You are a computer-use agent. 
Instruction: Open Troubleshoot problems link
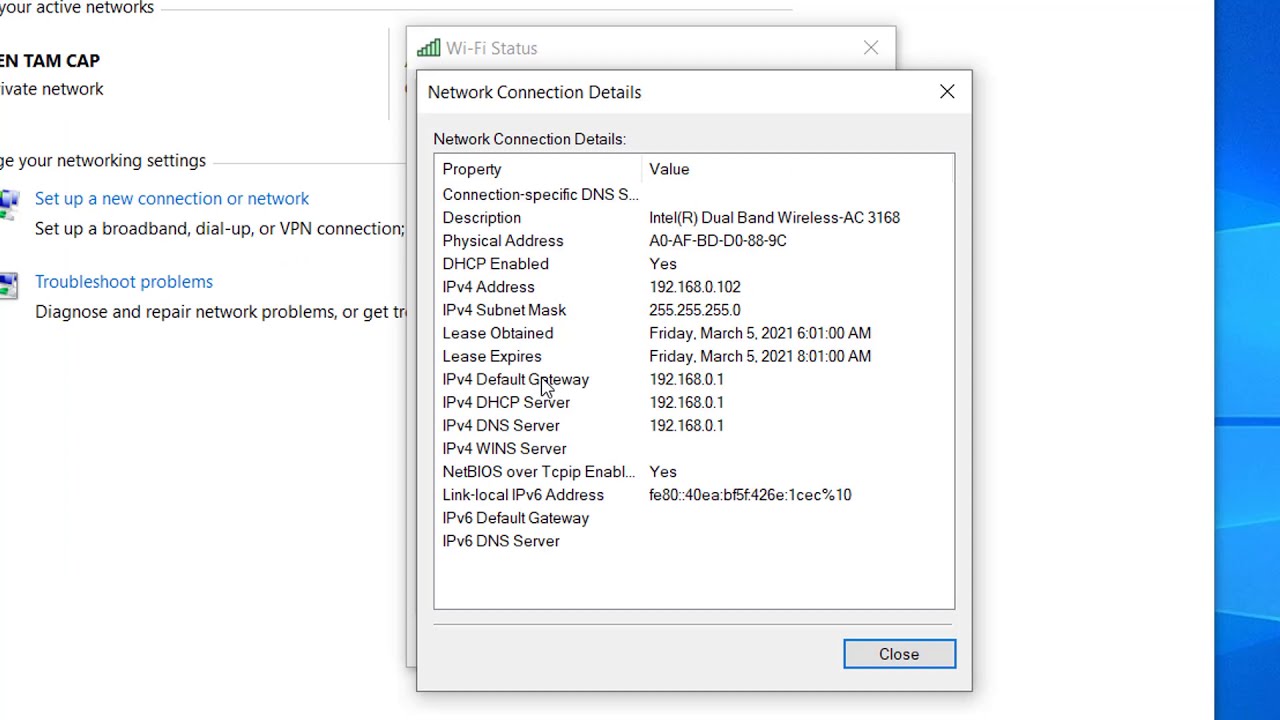124,281
